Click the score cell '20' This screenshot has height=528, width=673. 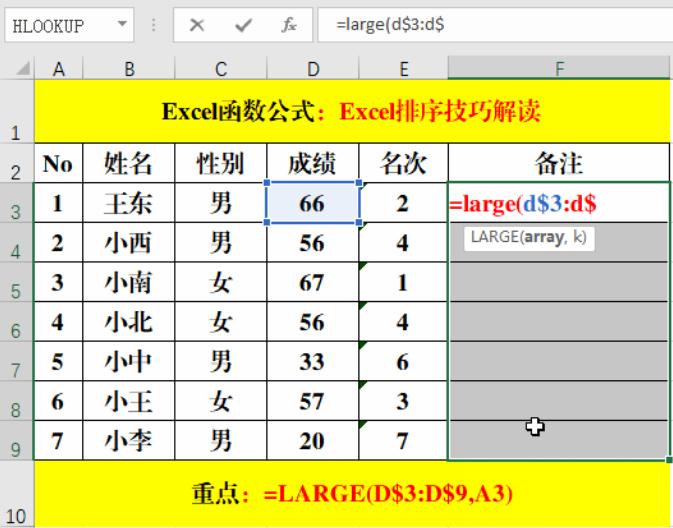(x=312, y=440)
